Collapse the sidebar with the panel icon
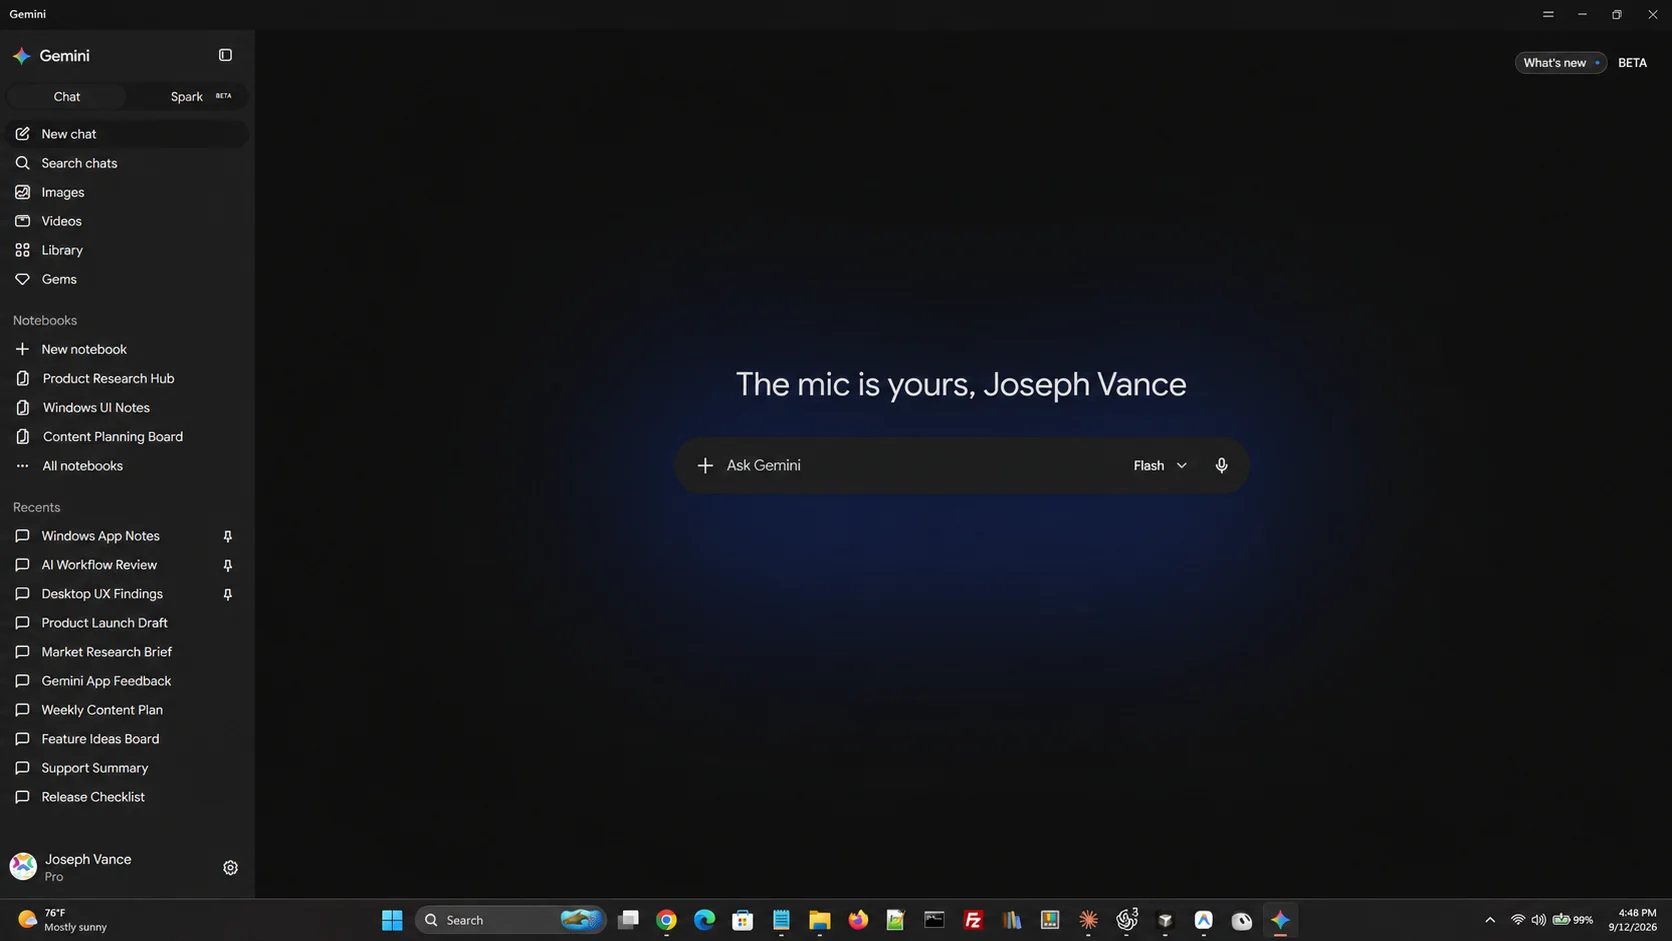Screen dimensions: 1672x941 (225, 55)
